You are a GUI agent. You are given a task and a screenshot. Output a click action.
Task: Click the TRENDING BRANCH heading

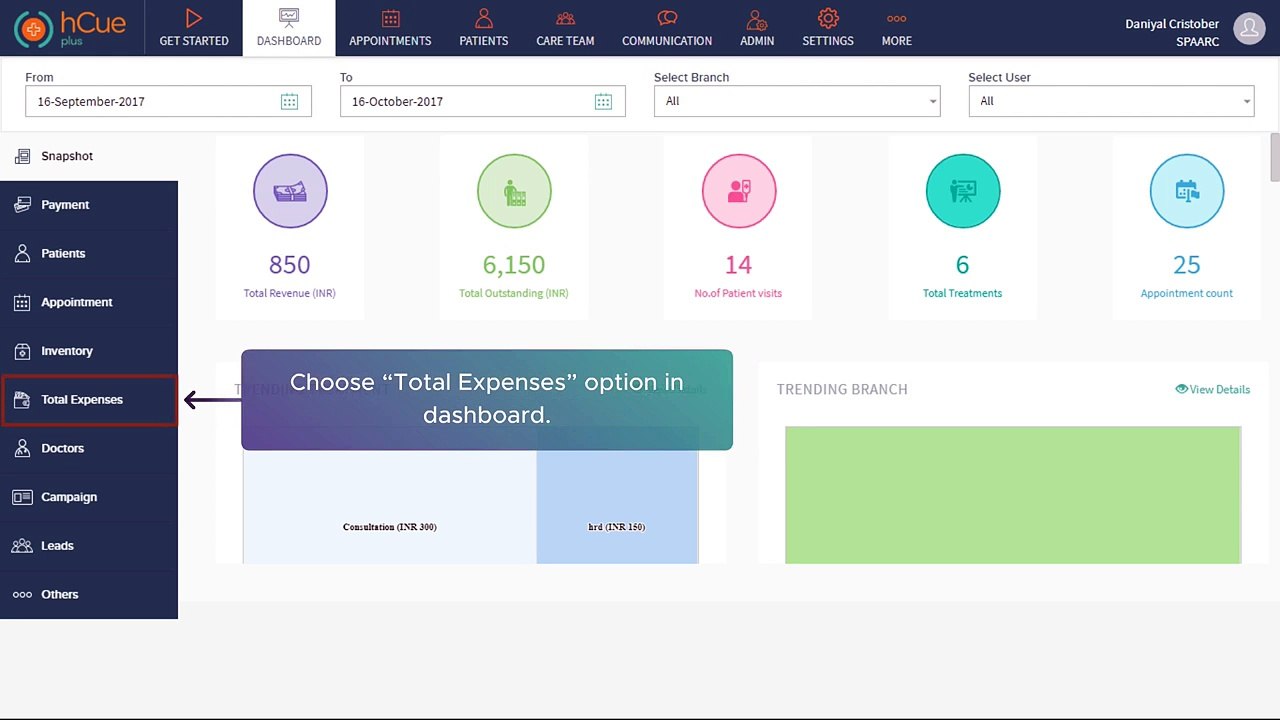[x=842, y=389]
